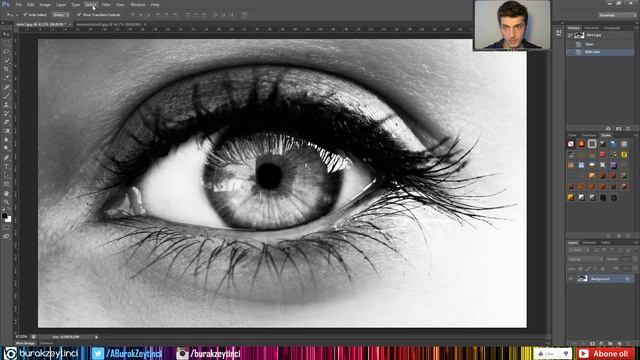The image size is (640, 360).
Task: Select the Dodge tool
Action: (6, 149)
